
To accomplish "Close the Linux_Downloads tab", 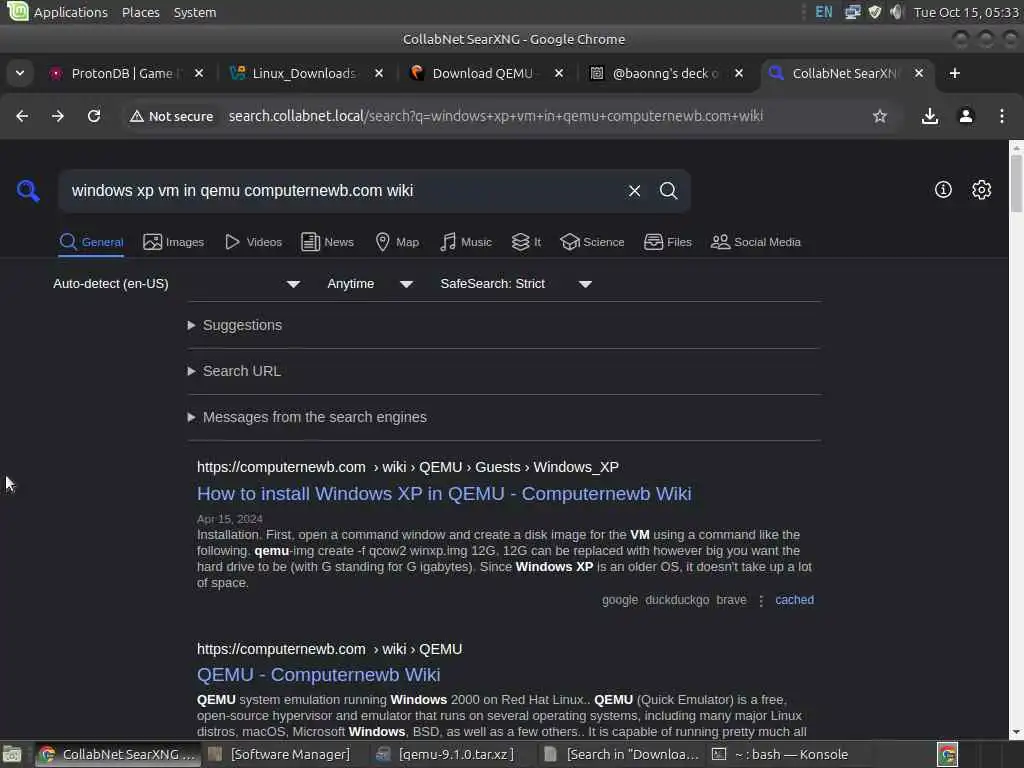I will click(379, 73).
